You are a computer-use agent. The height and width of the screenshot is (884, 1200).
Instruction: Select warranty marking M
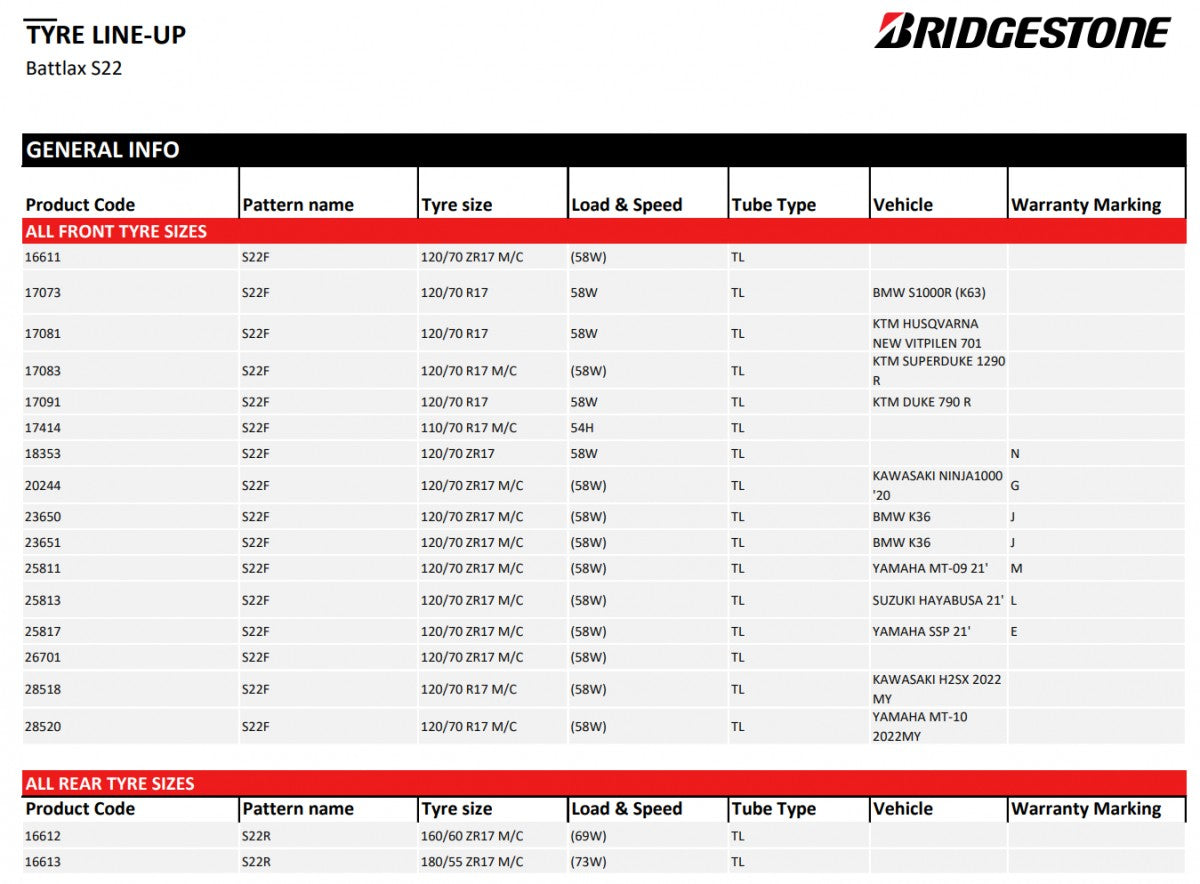[1016, 569]
